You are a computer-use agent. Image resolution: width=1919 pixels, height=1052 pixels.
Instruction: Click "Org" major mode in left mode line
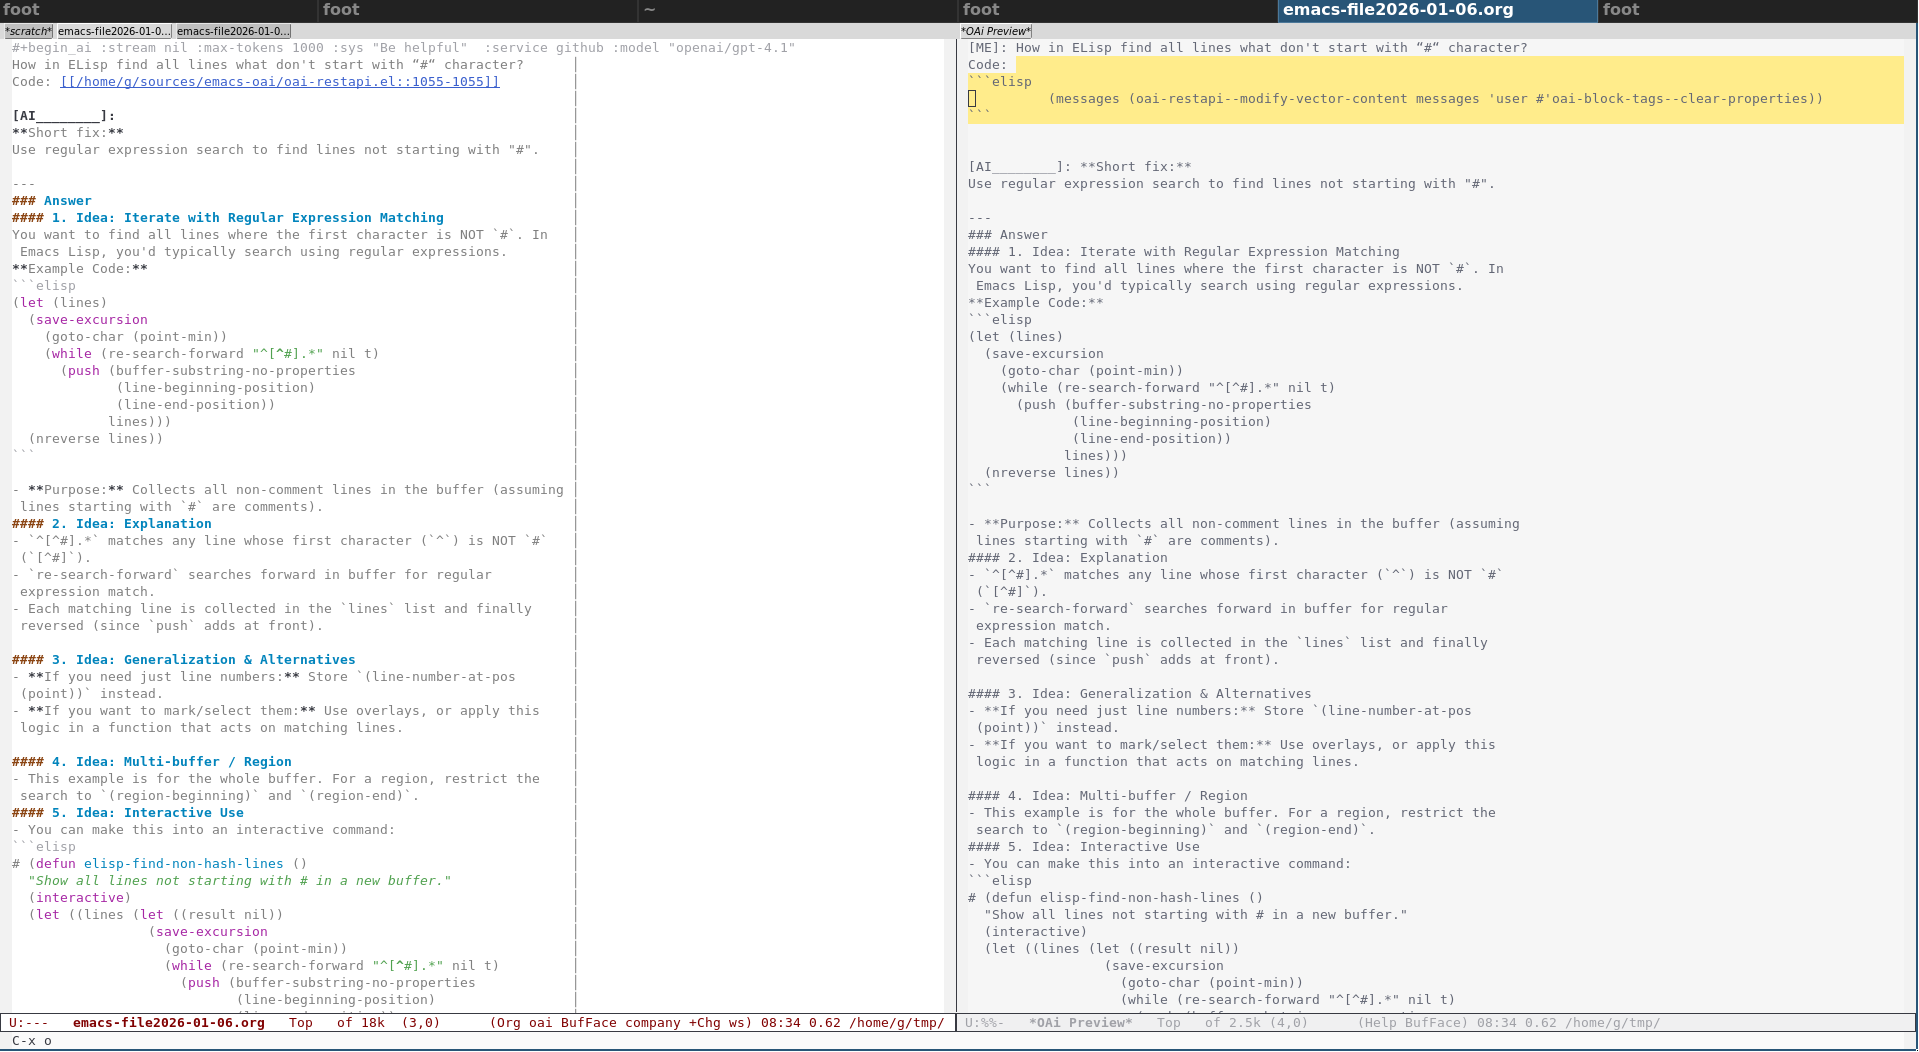point(510,1023)
